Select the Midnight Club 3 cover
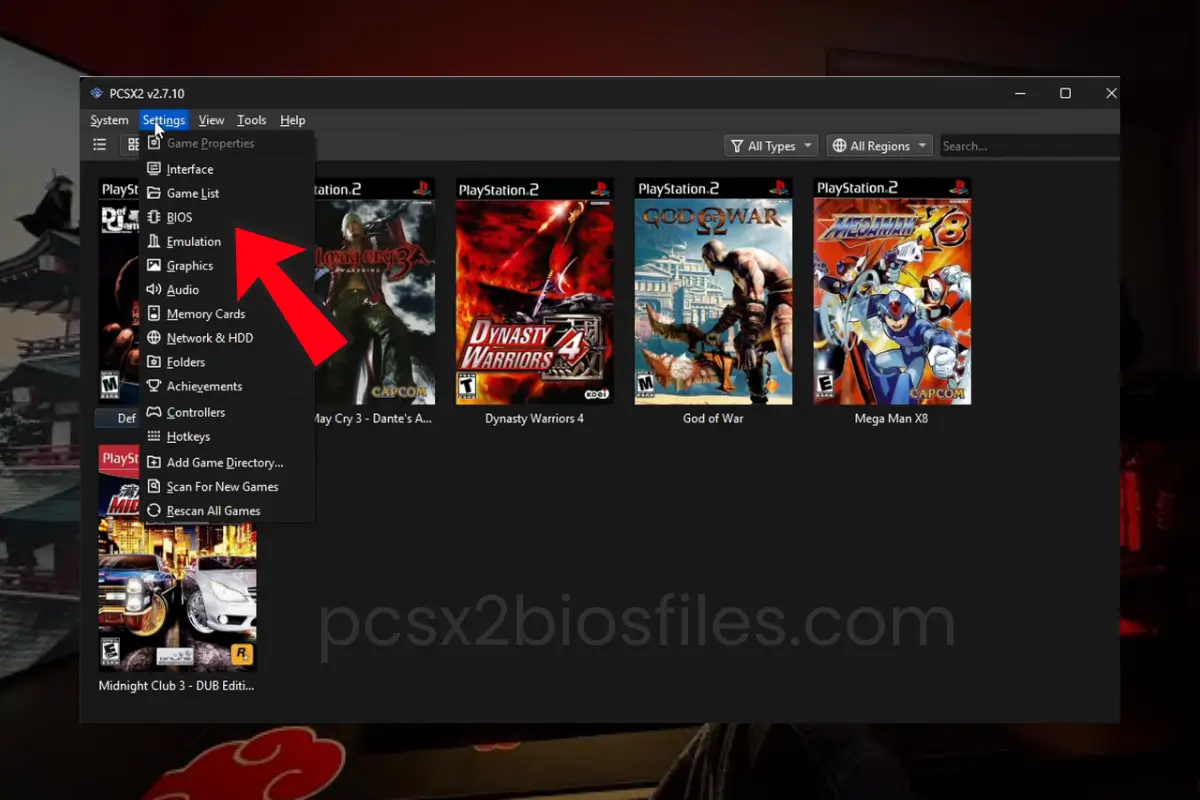1200x800 pixels. pos(177,558)
